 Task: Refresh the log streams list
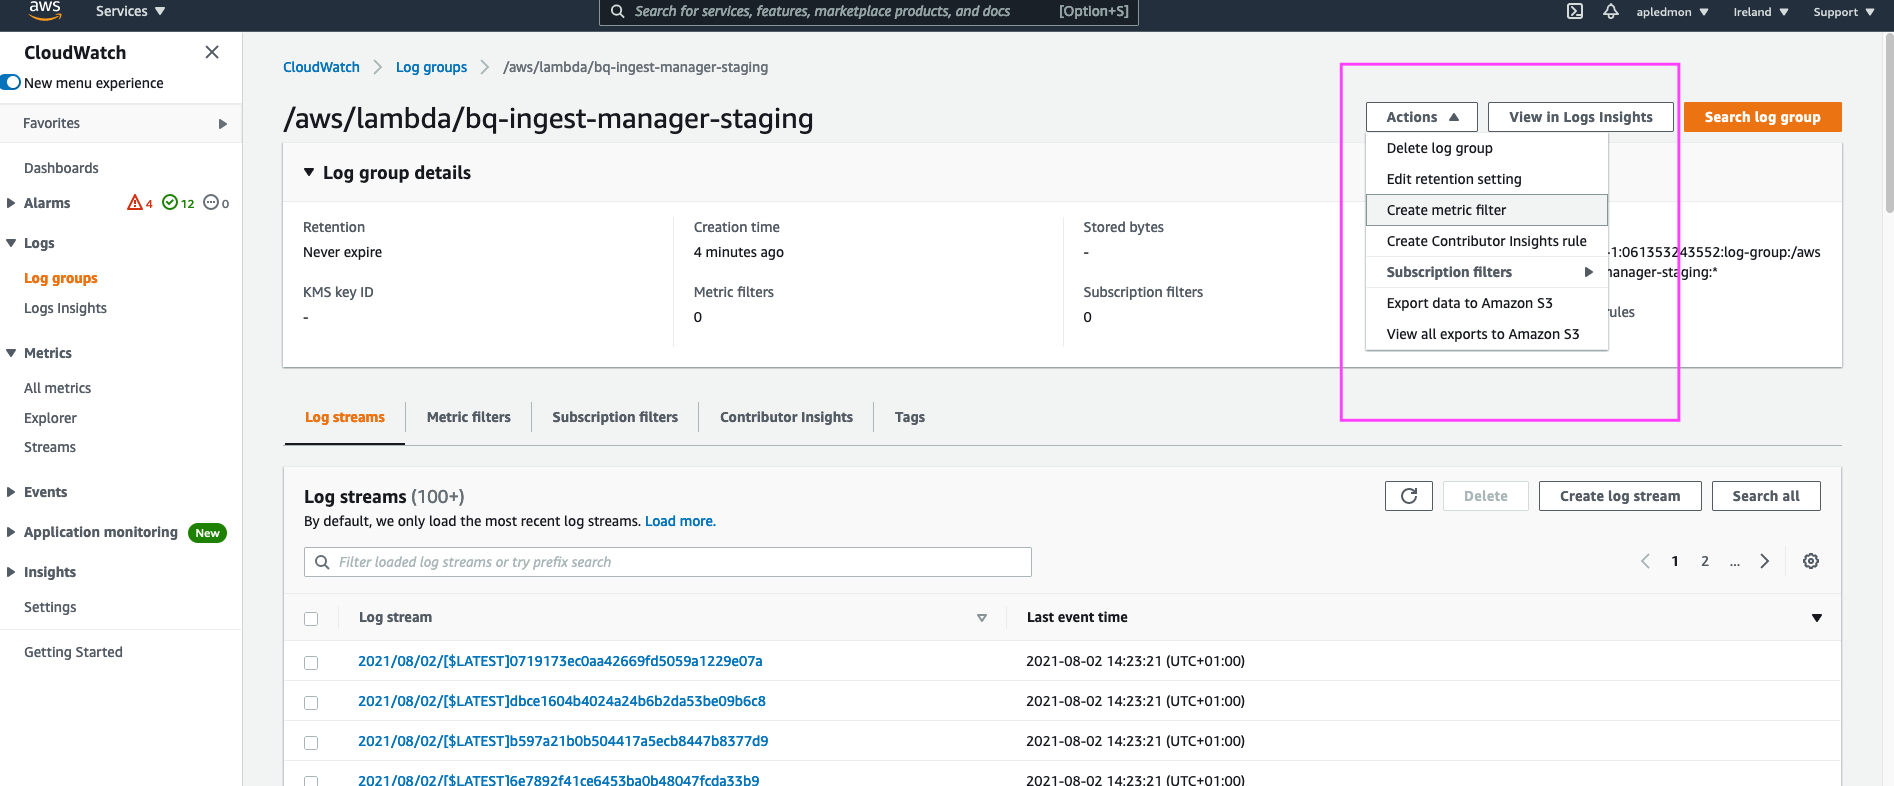(x=1408, y=496)
